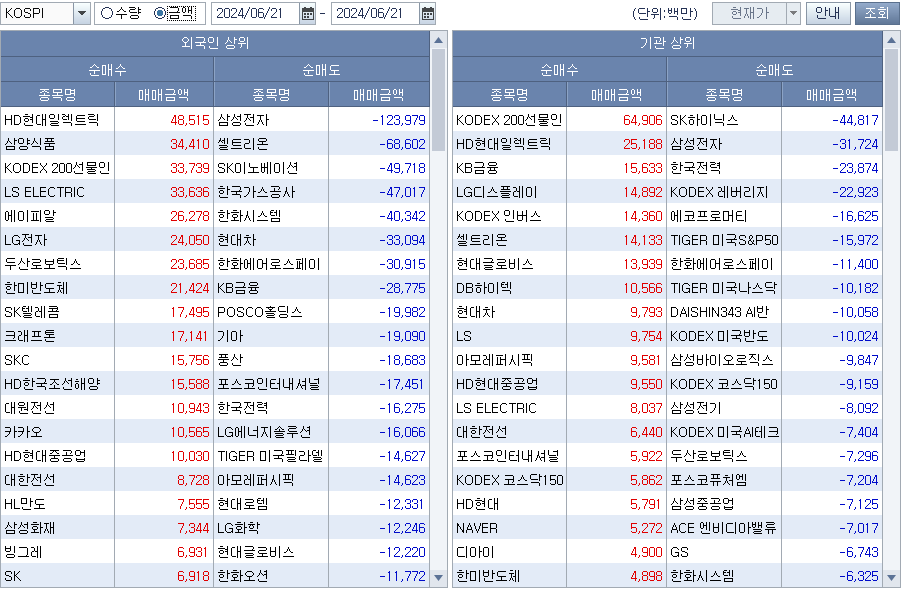Viewport: 903px width, 590px height.
Task: Select the 수량 radio option
Action: point(120,13)
